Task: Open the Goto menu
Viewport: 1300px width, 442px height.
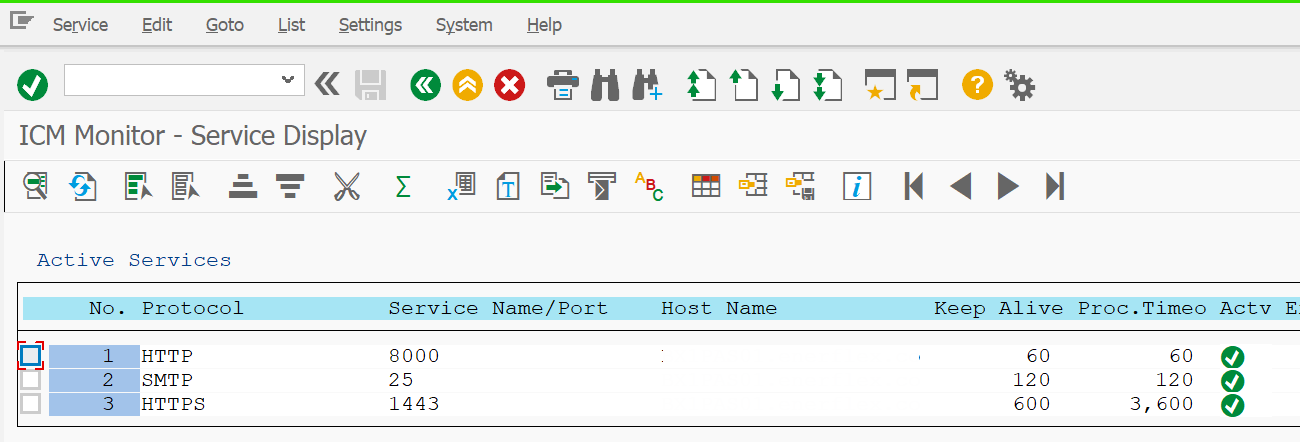Action: click(224, 25)
